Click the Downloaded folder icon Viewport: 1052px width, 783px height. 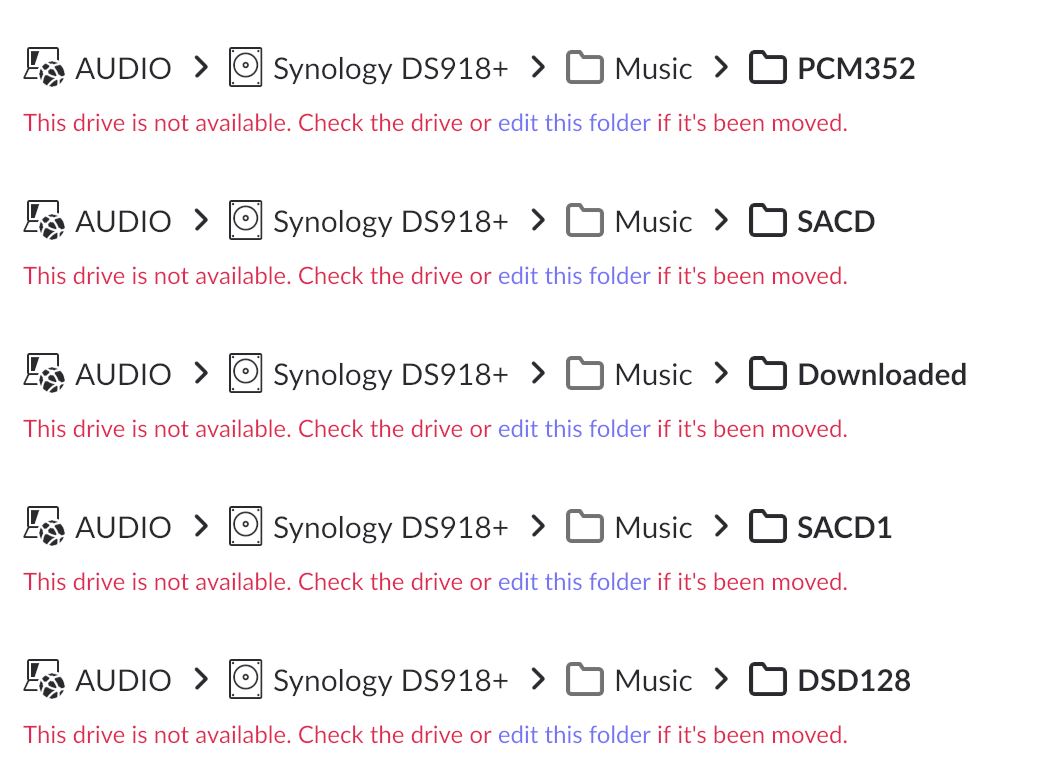pyautogui.click(x=767, y=374)
